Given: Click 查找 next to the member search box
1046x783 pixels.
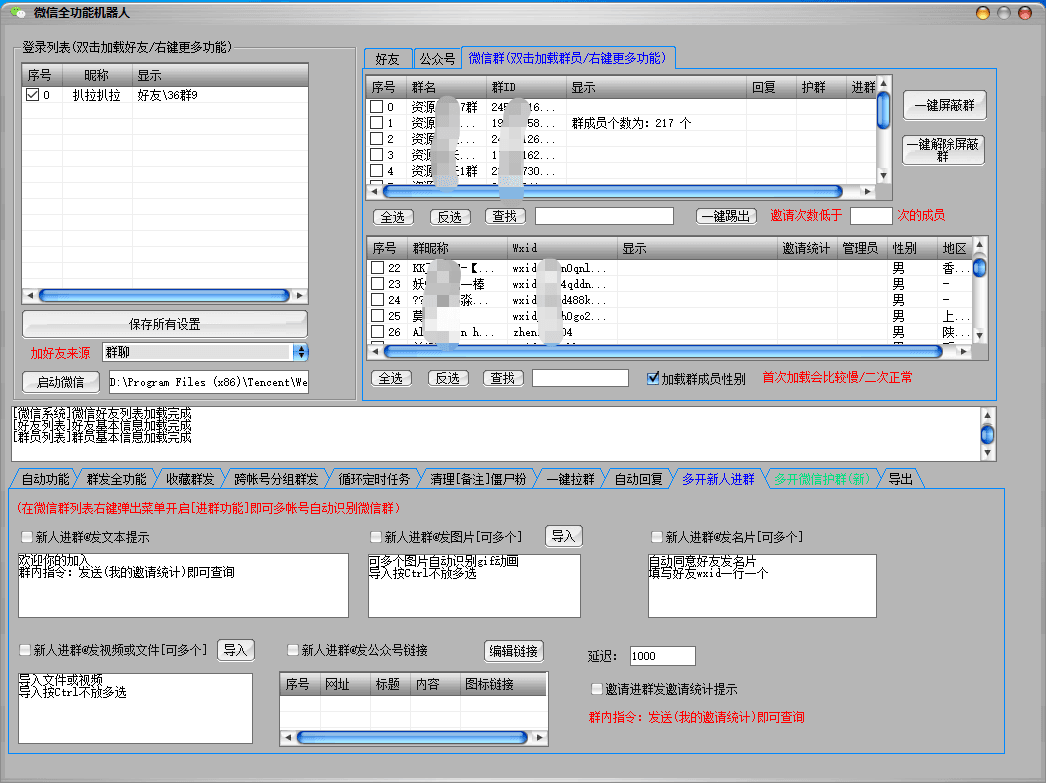Looking at the screenshot, I should [x=502, y=379].
